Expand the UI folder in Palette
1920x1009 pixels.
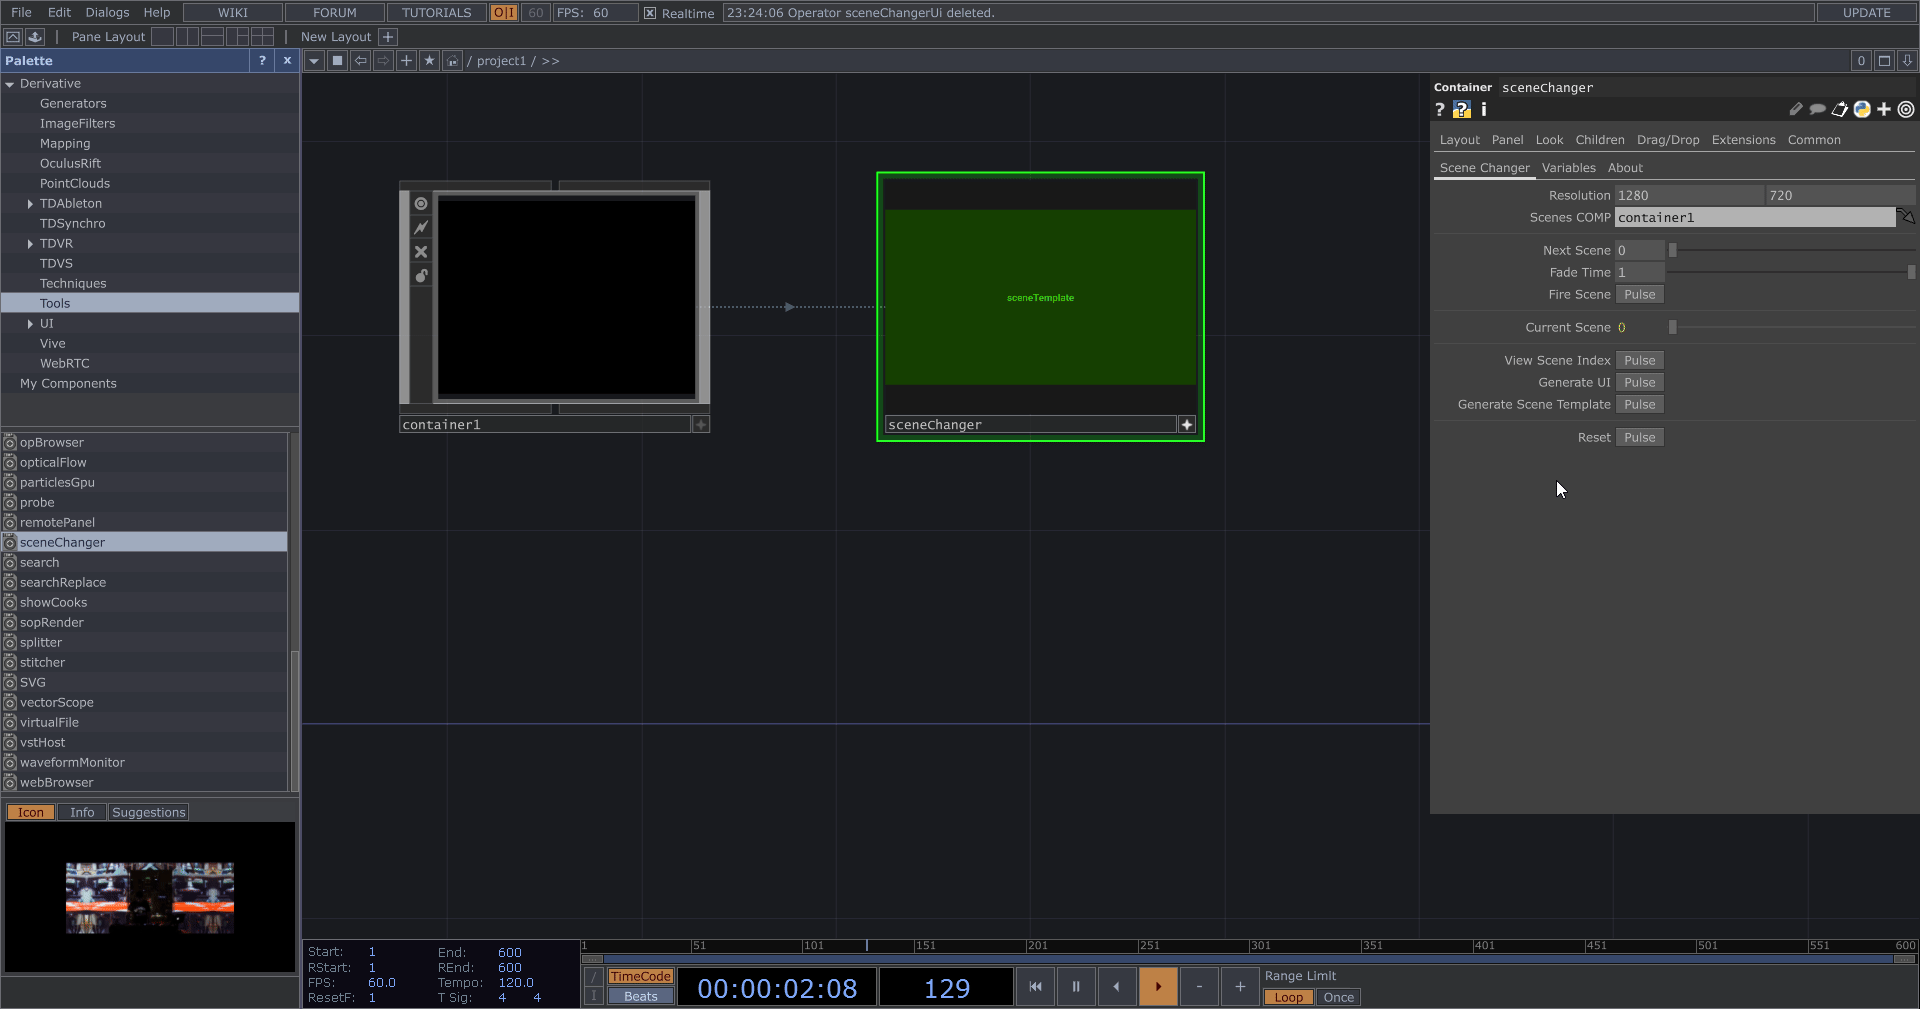(x=30, y=324)
